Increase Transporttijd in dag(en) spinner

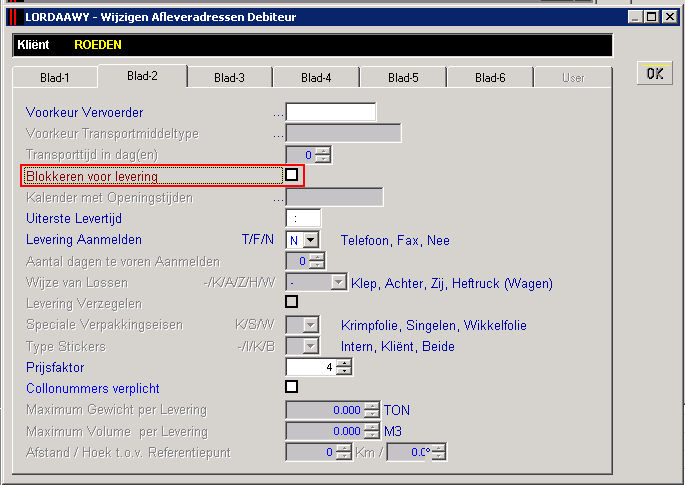click(323, 151)
